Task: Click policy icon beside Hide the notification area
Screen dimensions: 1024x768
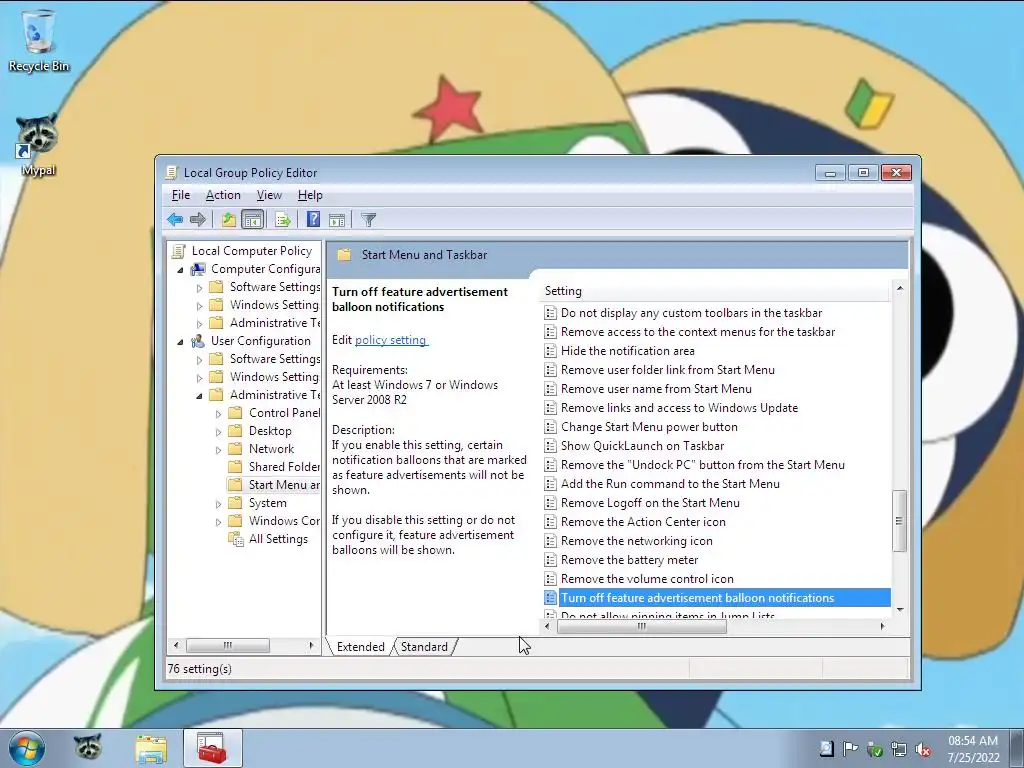Action: point(551,351)
